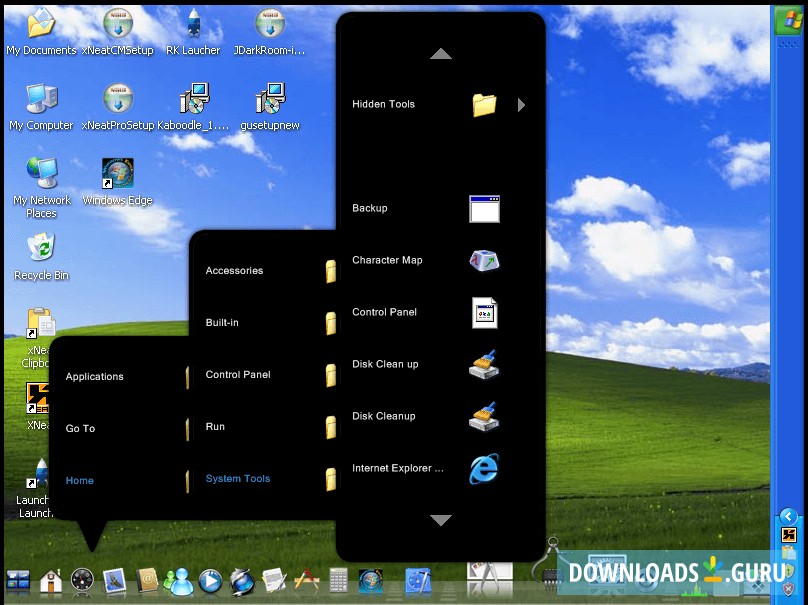Open Control Panel via its System Tools icon
The height and width of the screenshot is (605, 808).
[x=483, y=313]
